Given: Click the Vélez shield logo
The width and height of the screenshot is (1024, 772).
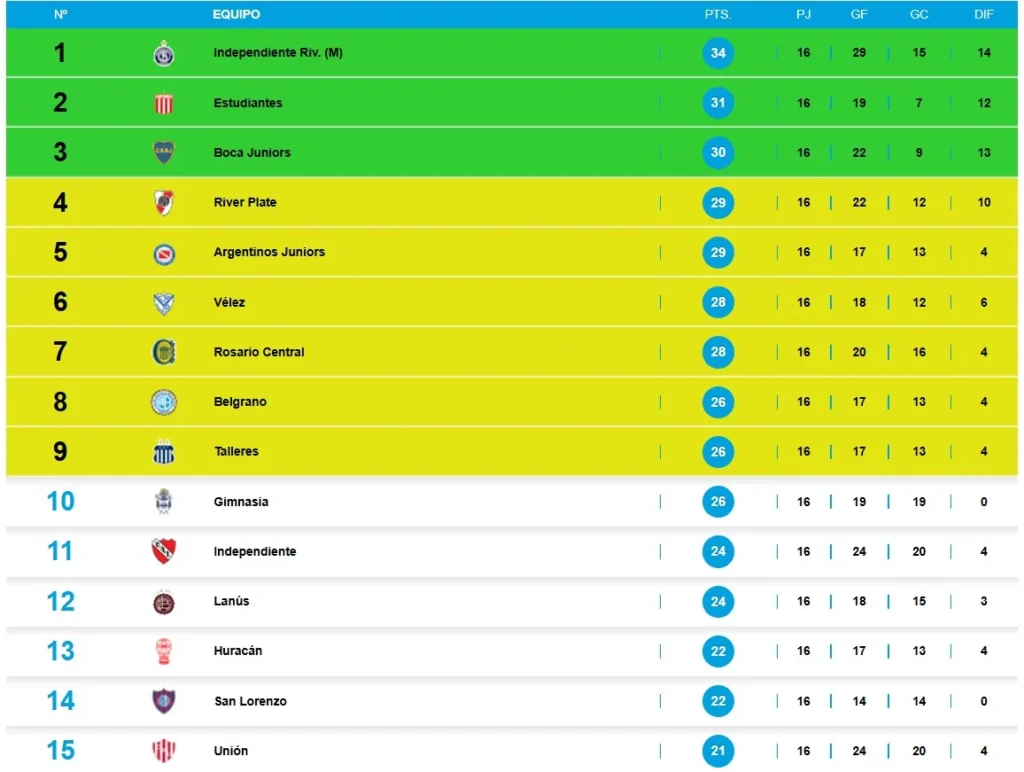Looking at the screenshot, I should pos(163,303).
